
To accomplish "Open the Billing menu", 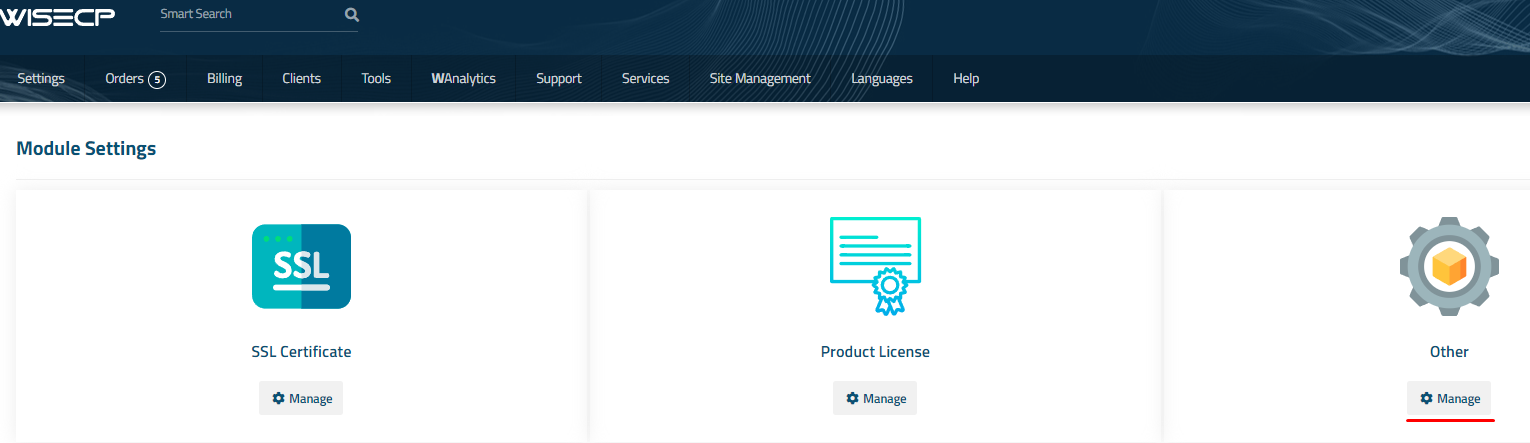I will pyautogui.click(x=224, y=78).
